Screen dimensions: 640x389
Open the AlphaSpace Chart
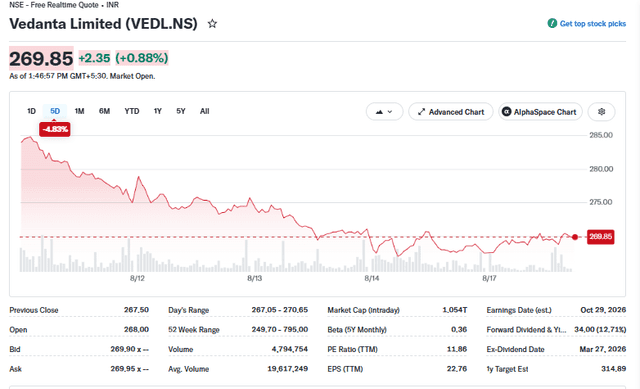[540, 111]
